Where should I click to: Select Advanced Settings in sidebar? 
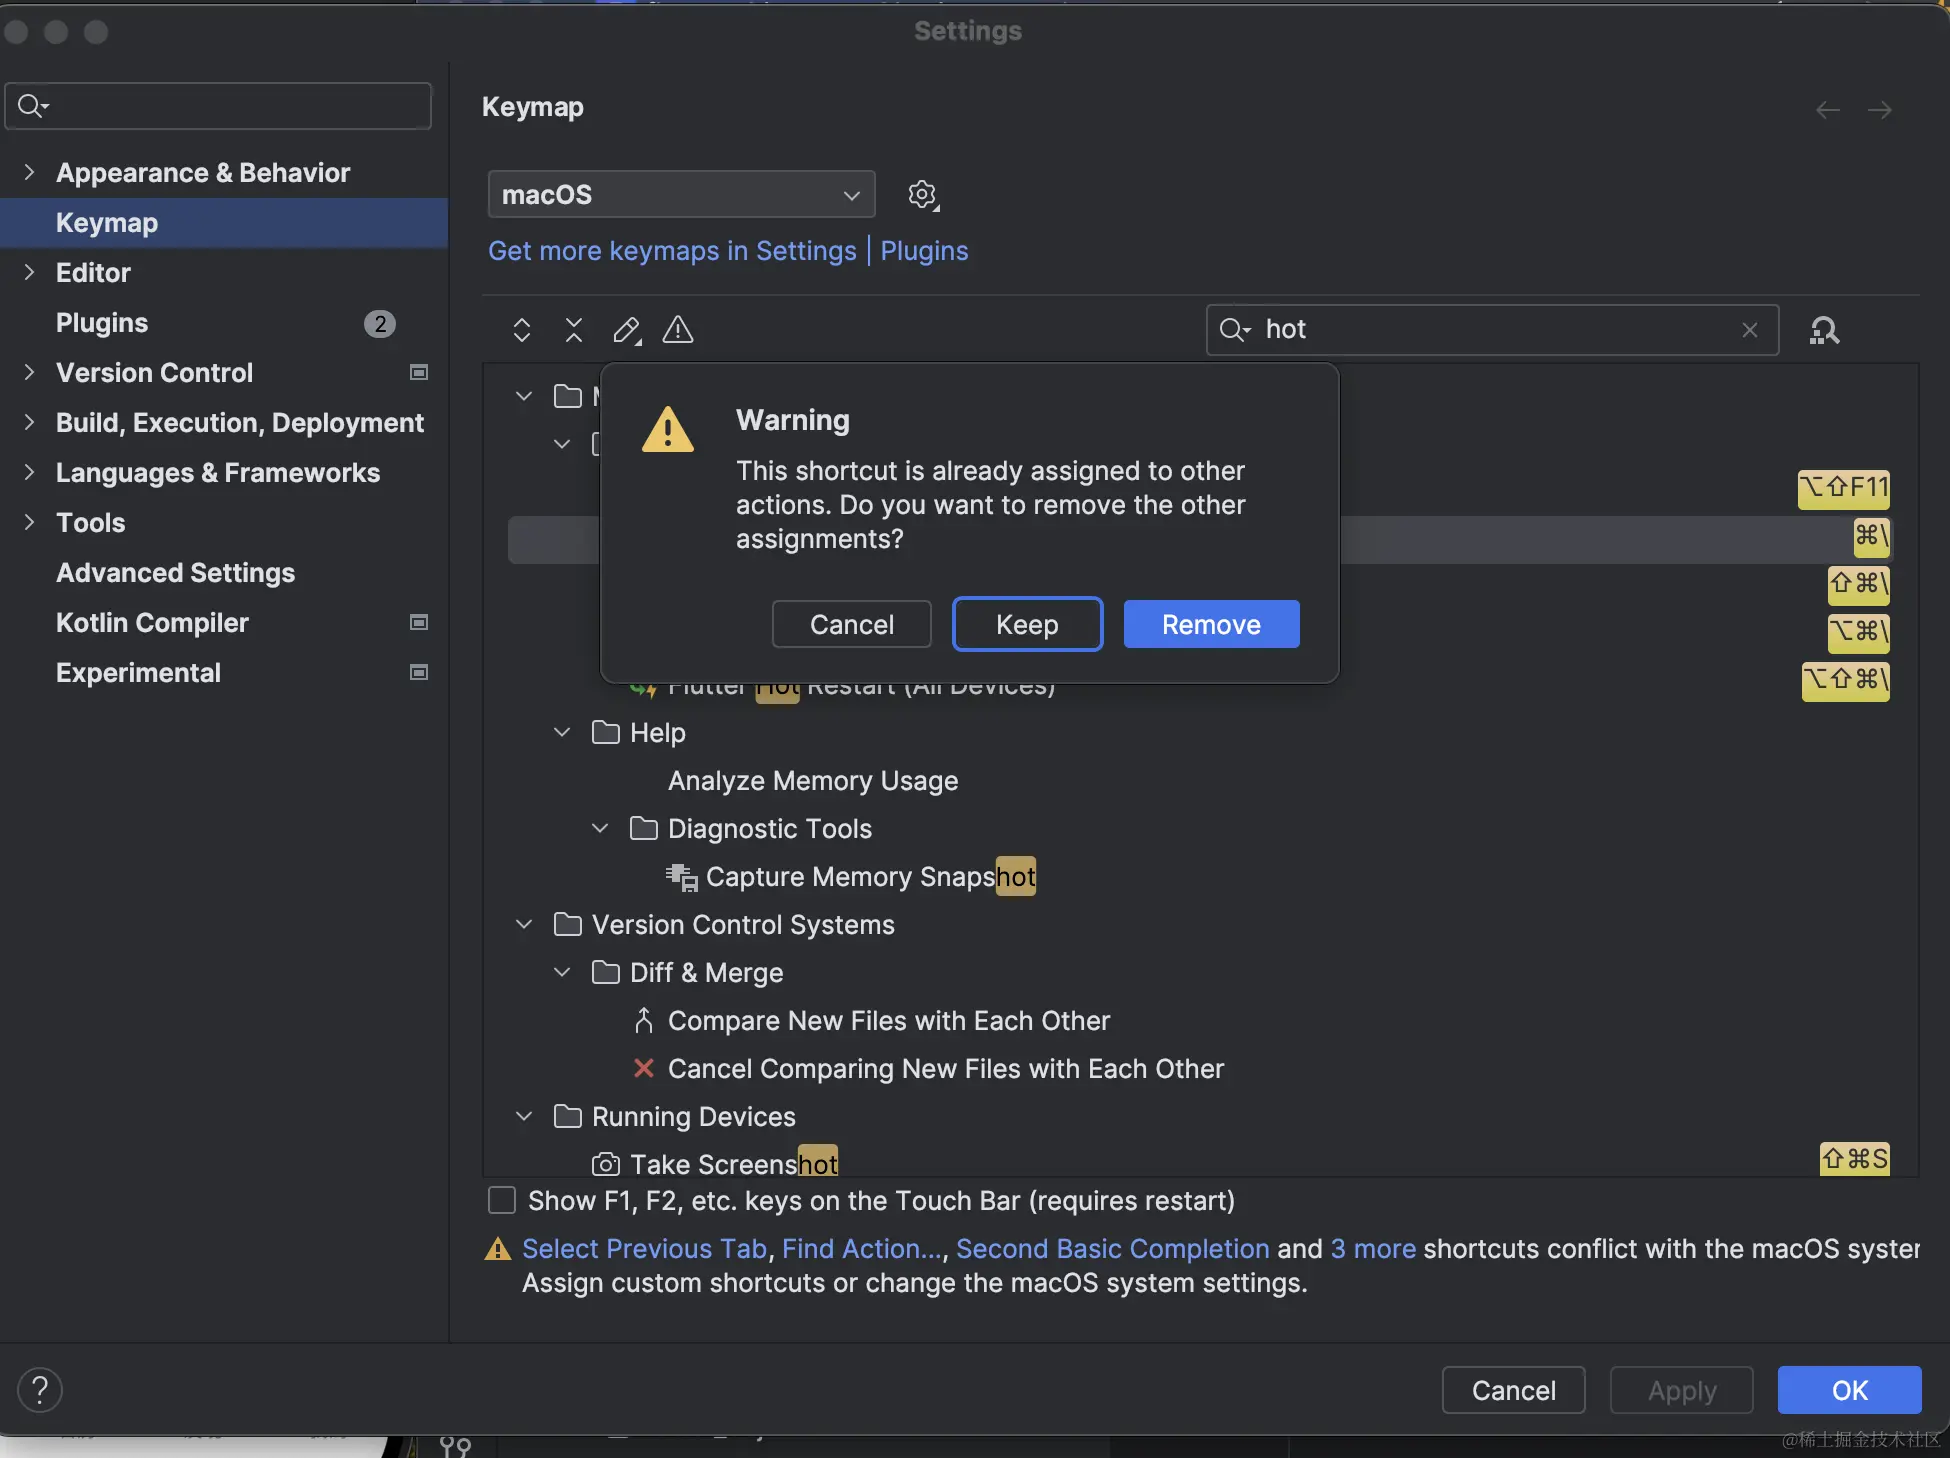click(x=175, y=572)
